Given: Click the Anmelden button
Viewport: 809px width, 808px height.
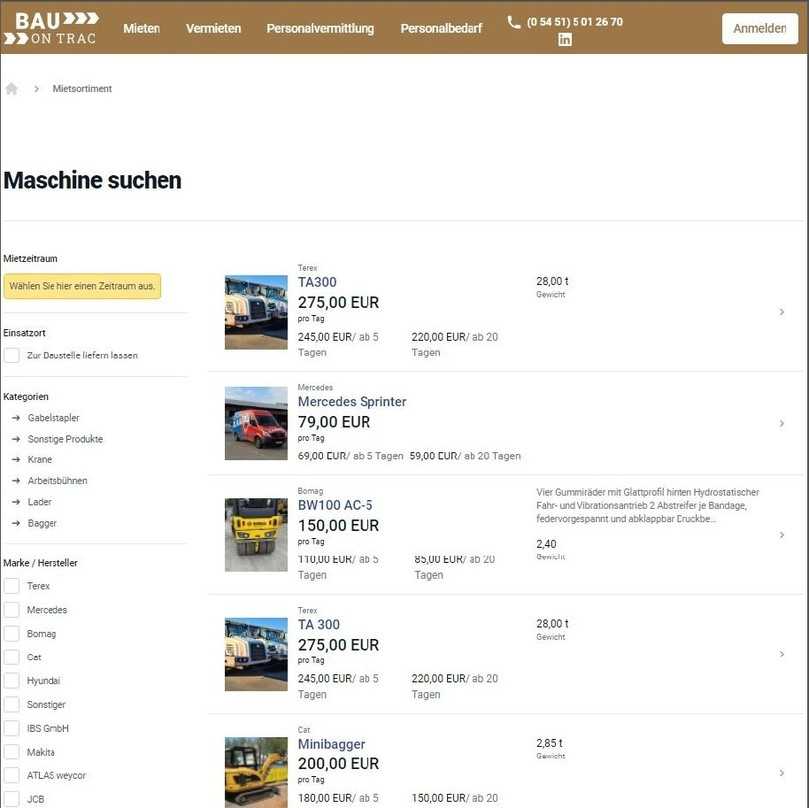Looking at the screenshot, I should click(759, 29).
